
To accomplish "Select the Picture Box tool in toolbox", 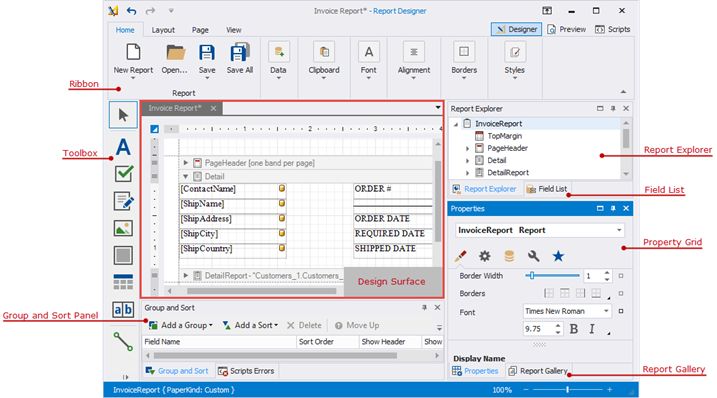I will point(123,228).
